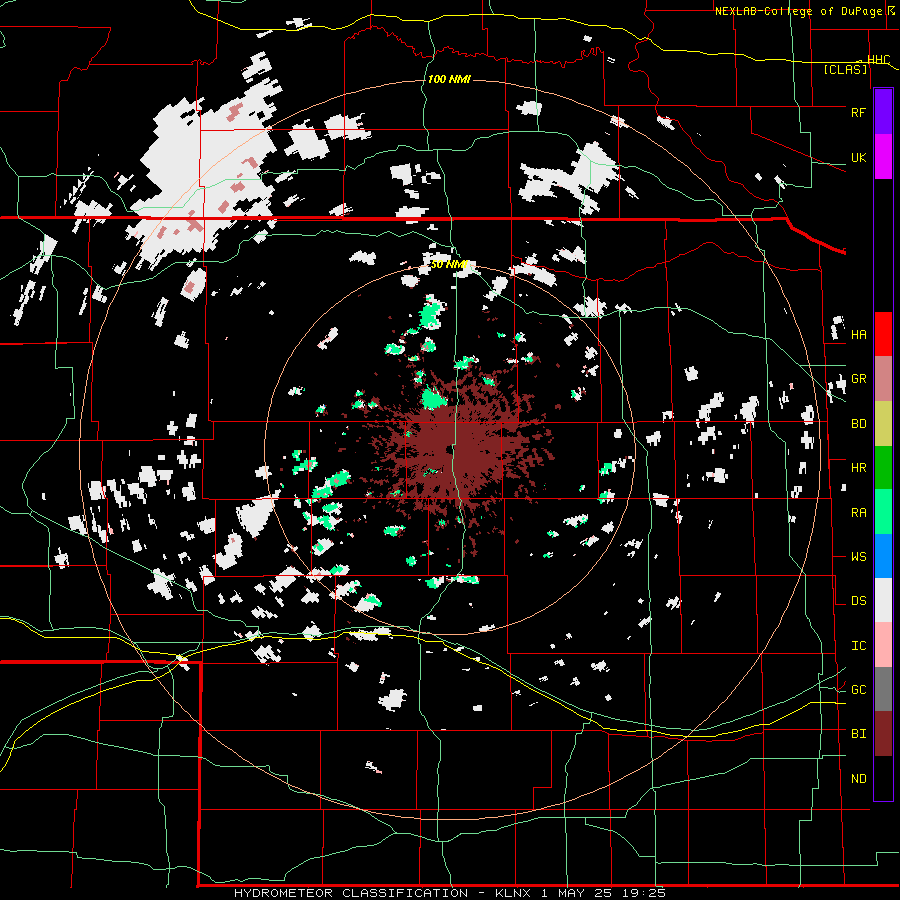Image resolution: width=900 pixels, height=900 pixels.
Task: Select the red HA legend color swatch
Action: [883, 334]
